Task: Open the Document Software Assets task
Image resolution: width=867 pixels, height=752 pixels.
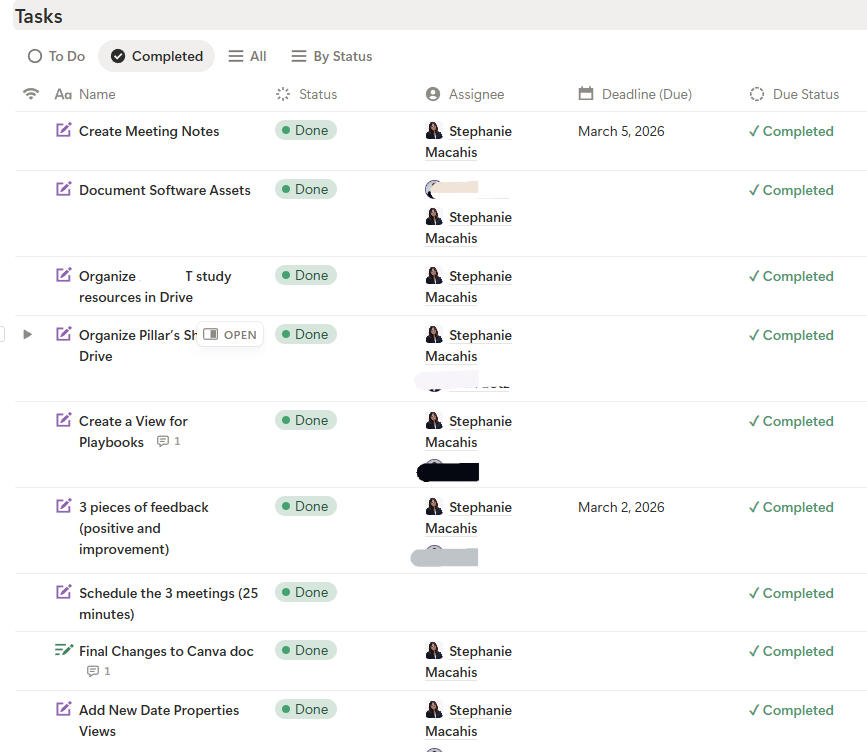Action: point(164,190)
